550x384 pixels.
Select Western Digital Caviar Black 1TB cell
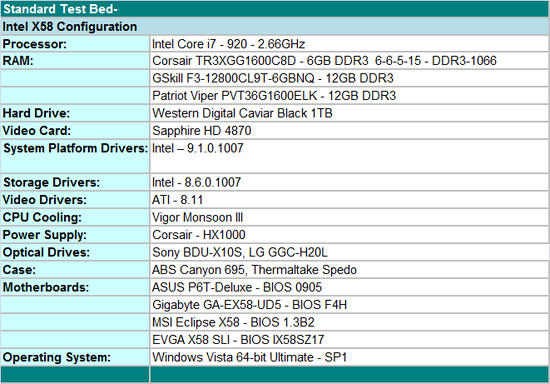[349, 113]
